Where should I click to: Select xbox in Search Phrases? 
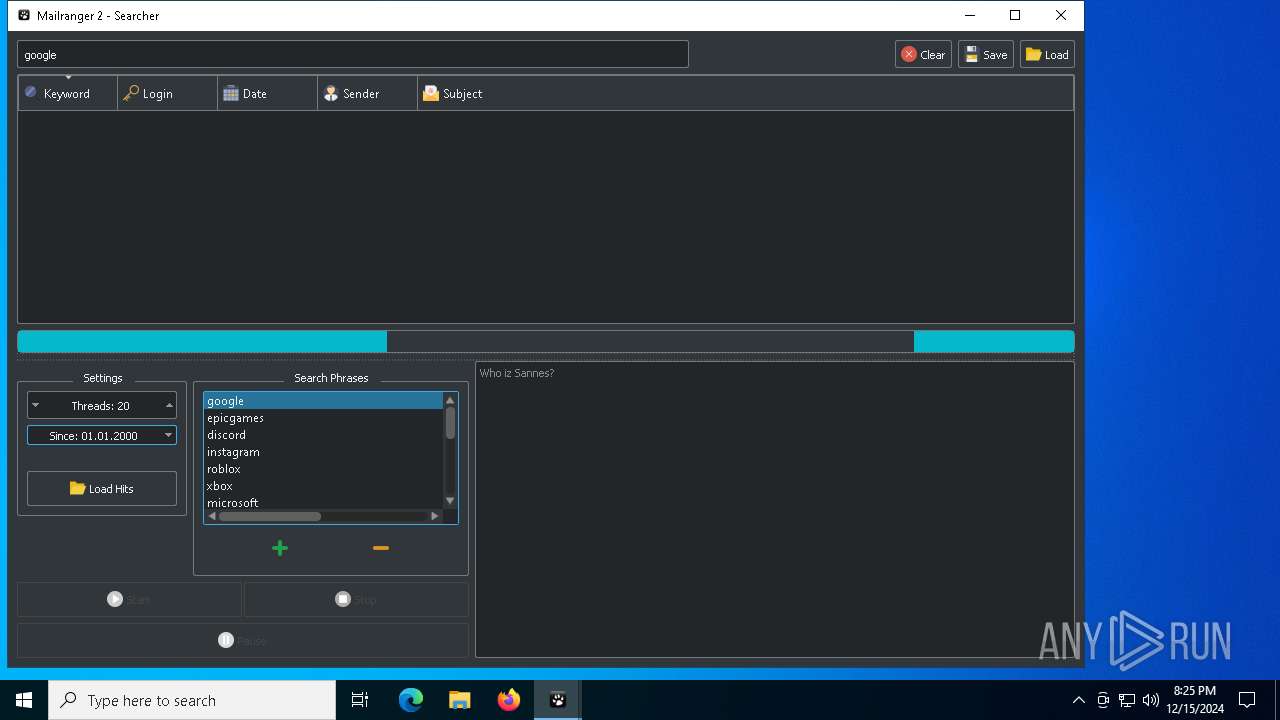(323, 486)
